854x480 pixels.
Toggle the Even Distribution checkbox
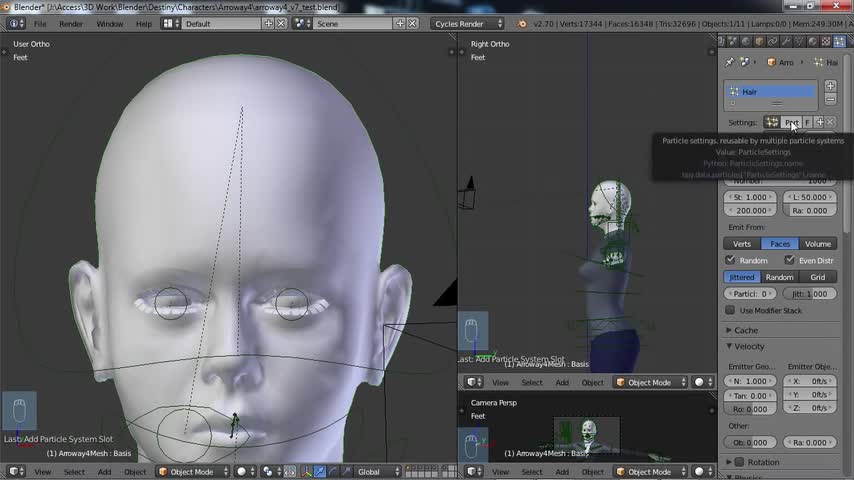(789, 260)
